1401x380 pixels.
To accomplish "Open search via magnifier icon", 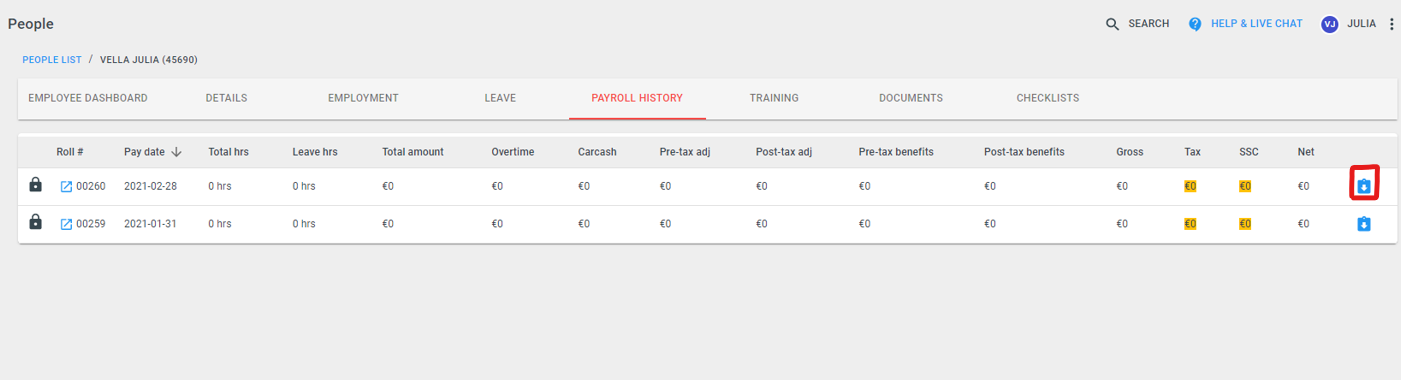I will click(1113, 24).
